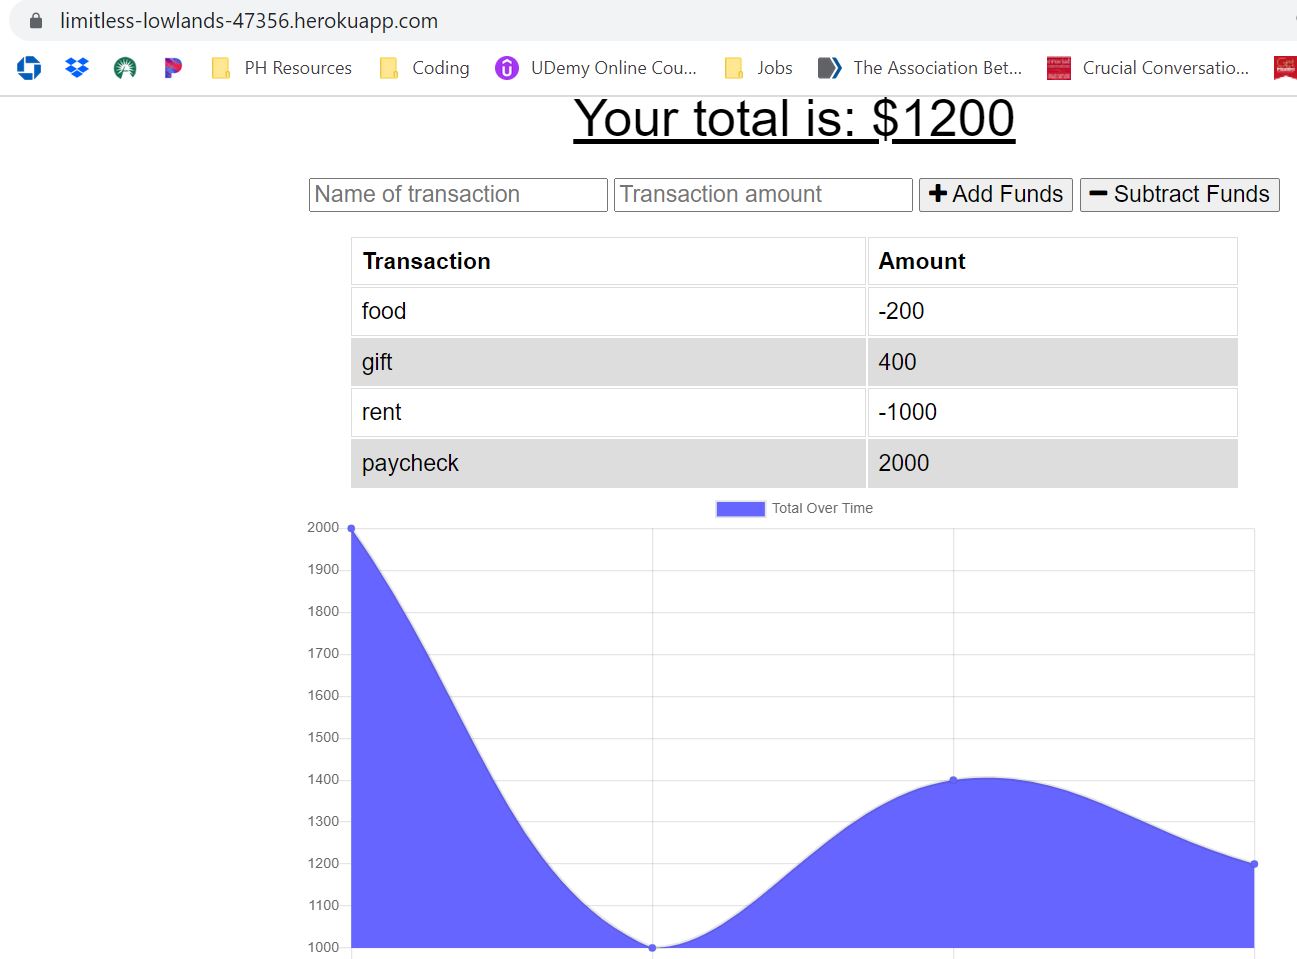Select the food transaction cell
The width and height of the screenshot is (1297, 959).
[608, 311]
